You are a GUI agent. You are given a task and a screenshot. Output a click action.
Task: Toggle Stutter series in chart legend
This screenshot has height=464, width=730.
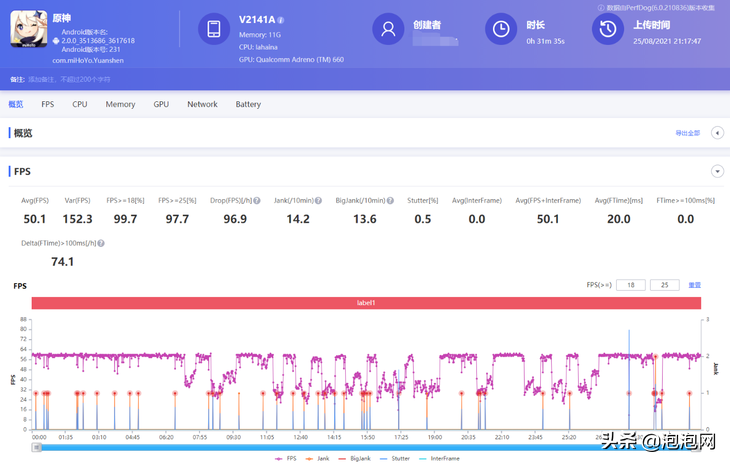click(x=395, y=458)
